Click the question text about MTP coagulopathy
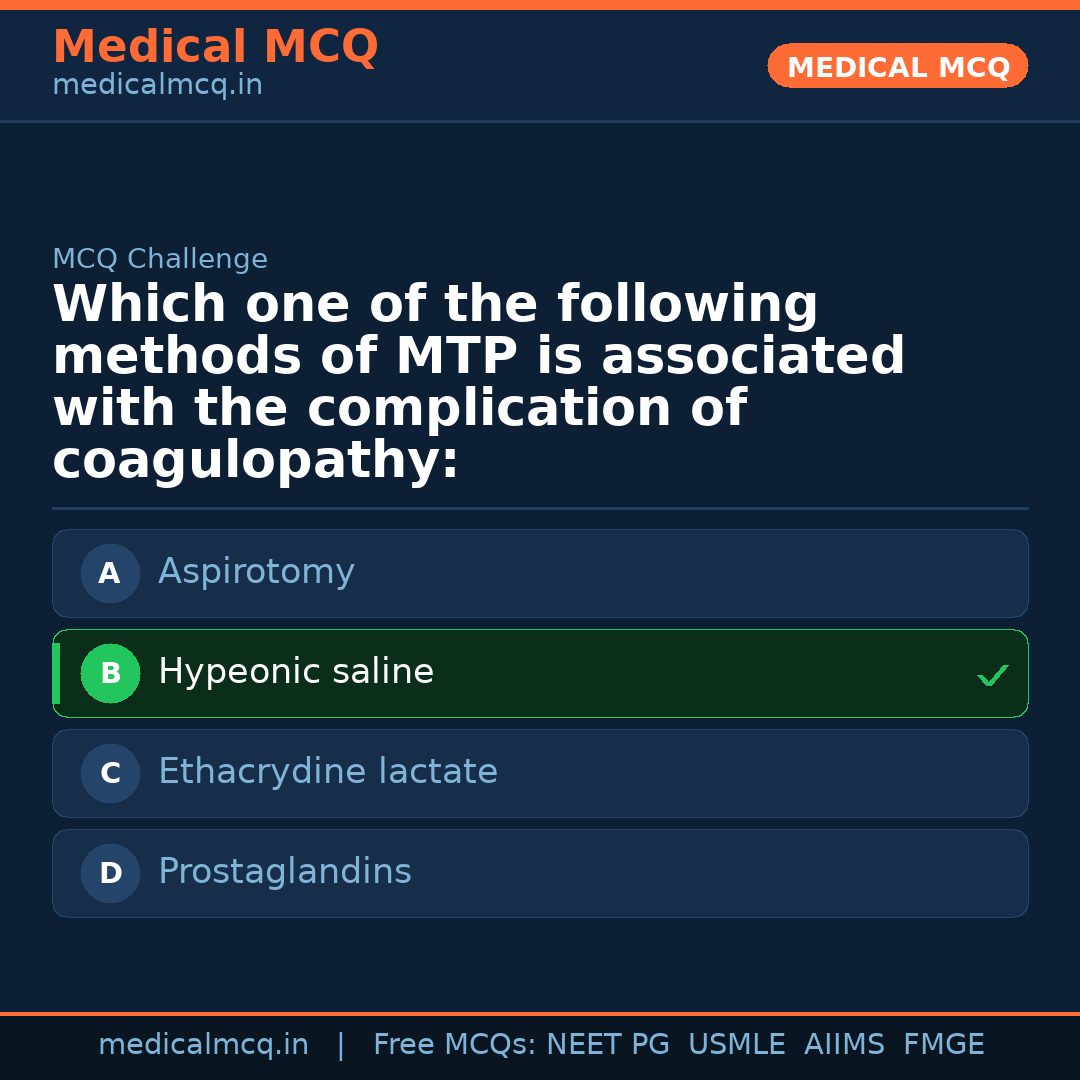The width and height of the screenshot is (1080, 1080). [478, 383]
